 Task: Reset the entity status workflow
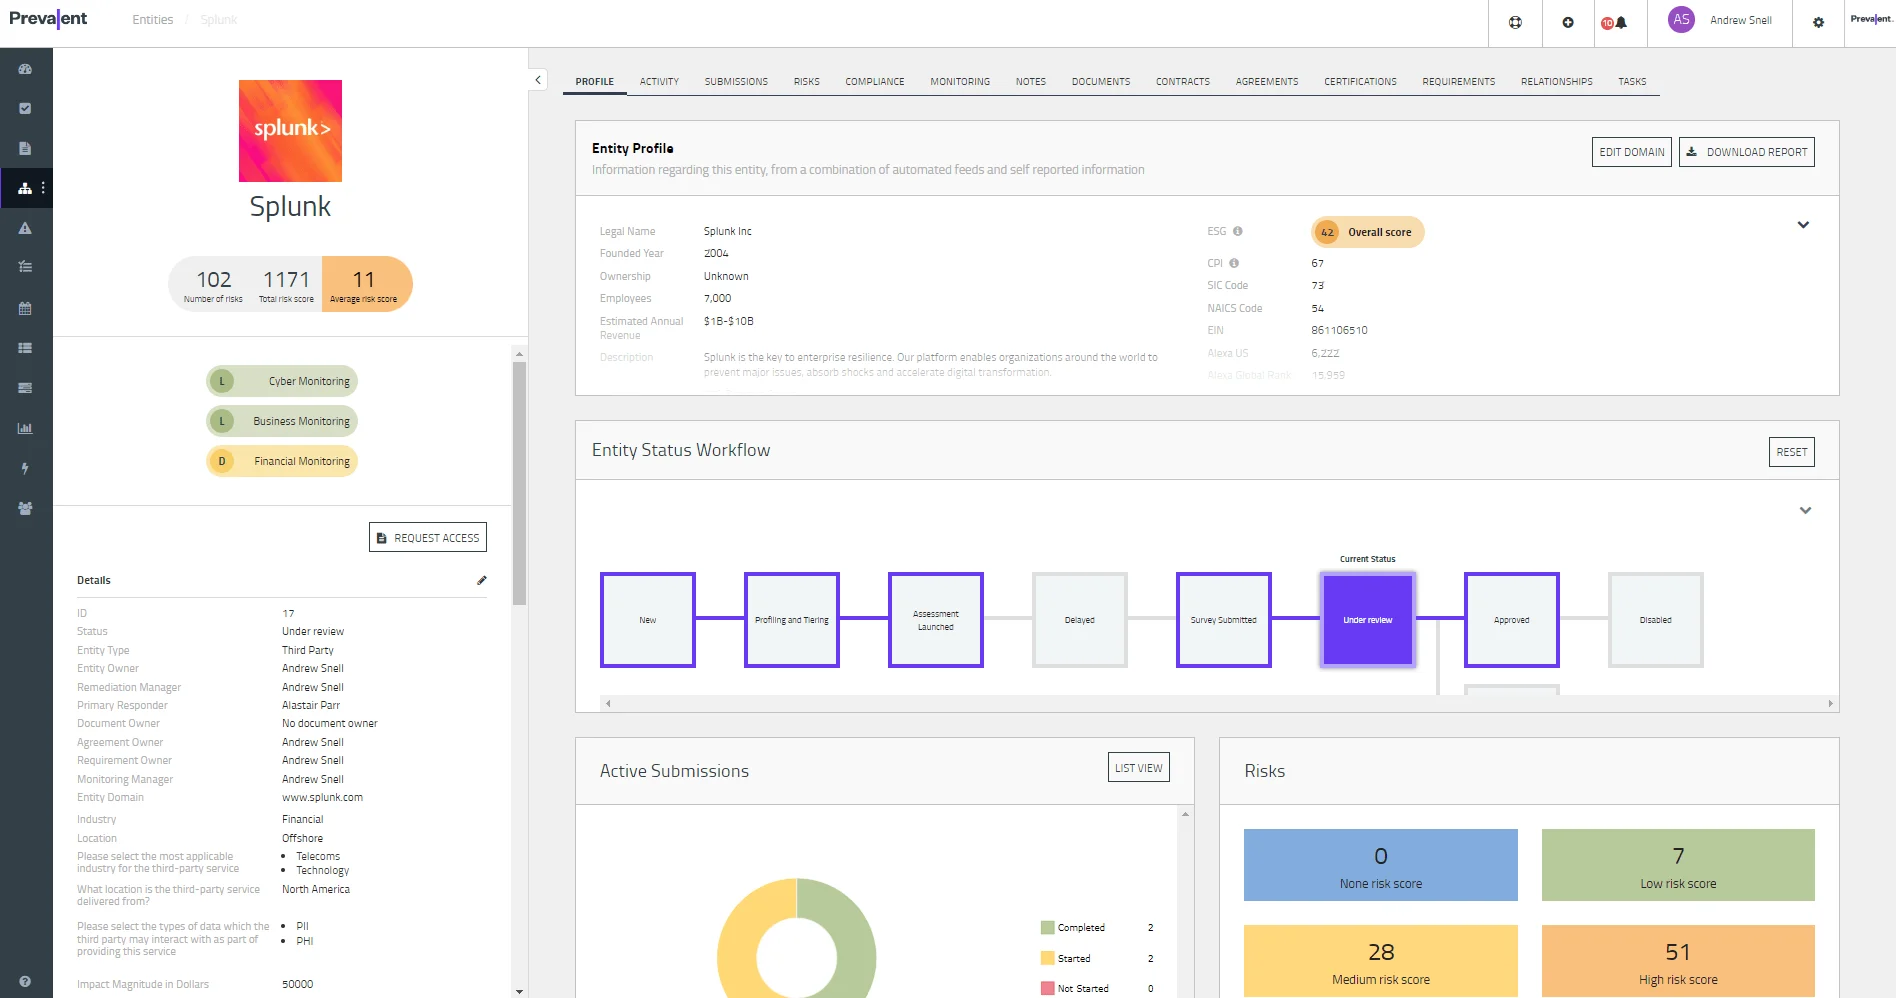(1792, 452)
